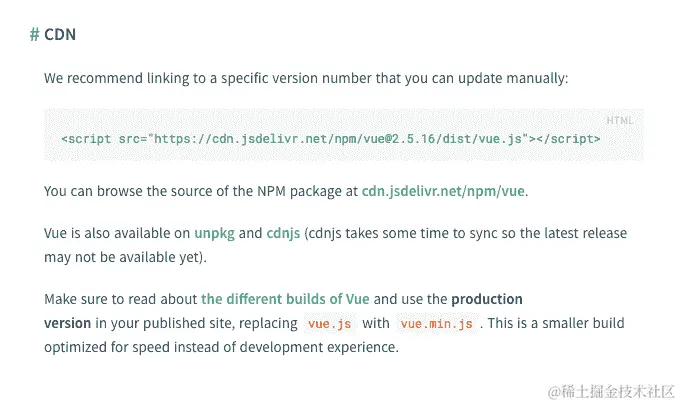Follow the unpkg link
680x405 pixels.
click(214, 233)
